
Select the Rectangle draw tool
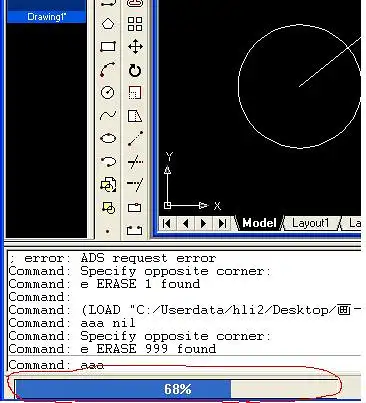108,46
